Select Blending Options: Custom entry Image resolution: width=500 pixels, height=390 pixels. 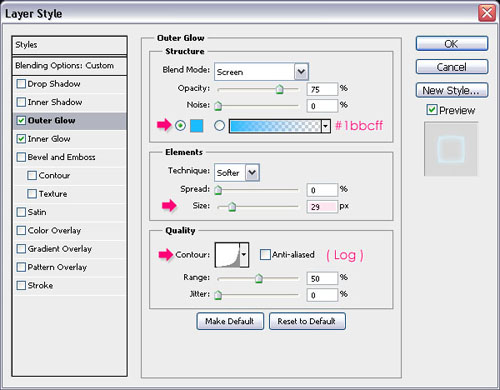pyautogui.click(x=69, y=66)
